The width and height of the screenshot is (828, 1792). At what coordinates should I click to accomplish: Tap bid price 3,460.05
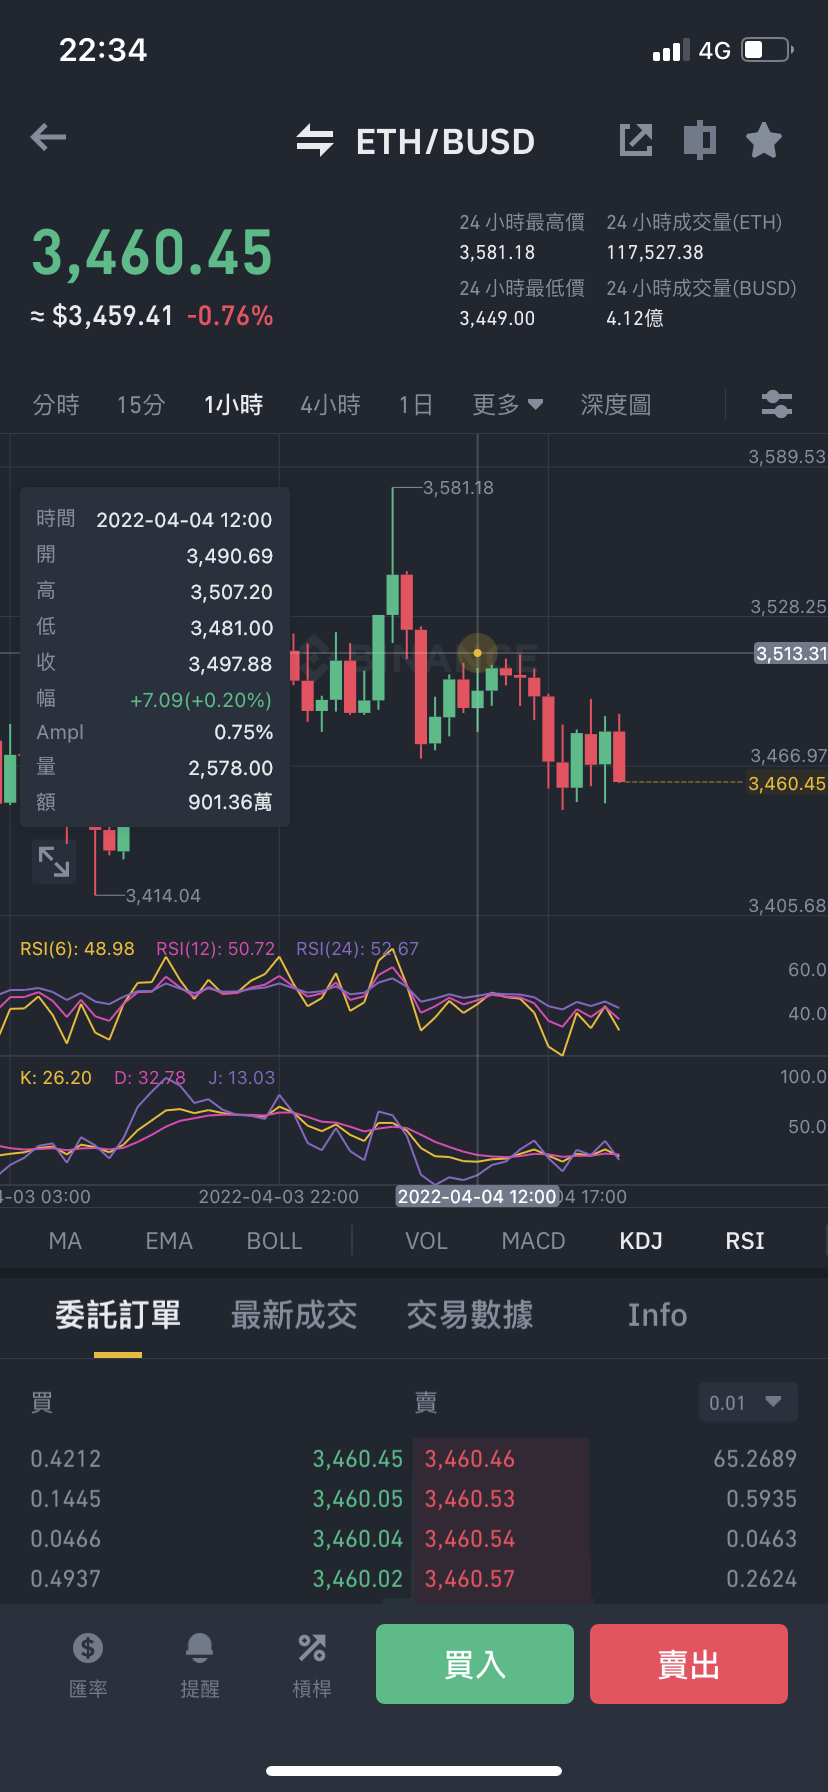point(358,1499)
